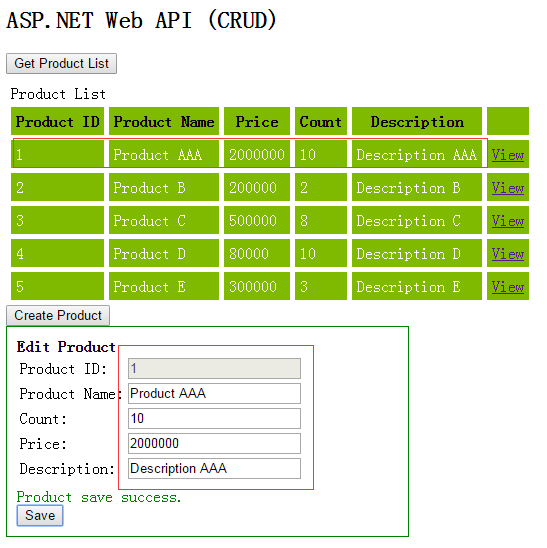Focus the Count input field
Viewport: 547px width, 548px height.
[214, 418]
